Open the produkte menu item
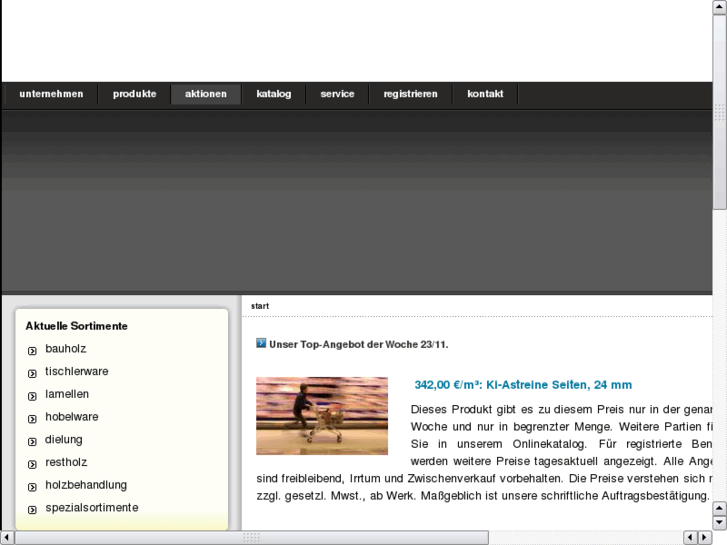The height and width of the screenshot is (545, 727). click(134, 94)
